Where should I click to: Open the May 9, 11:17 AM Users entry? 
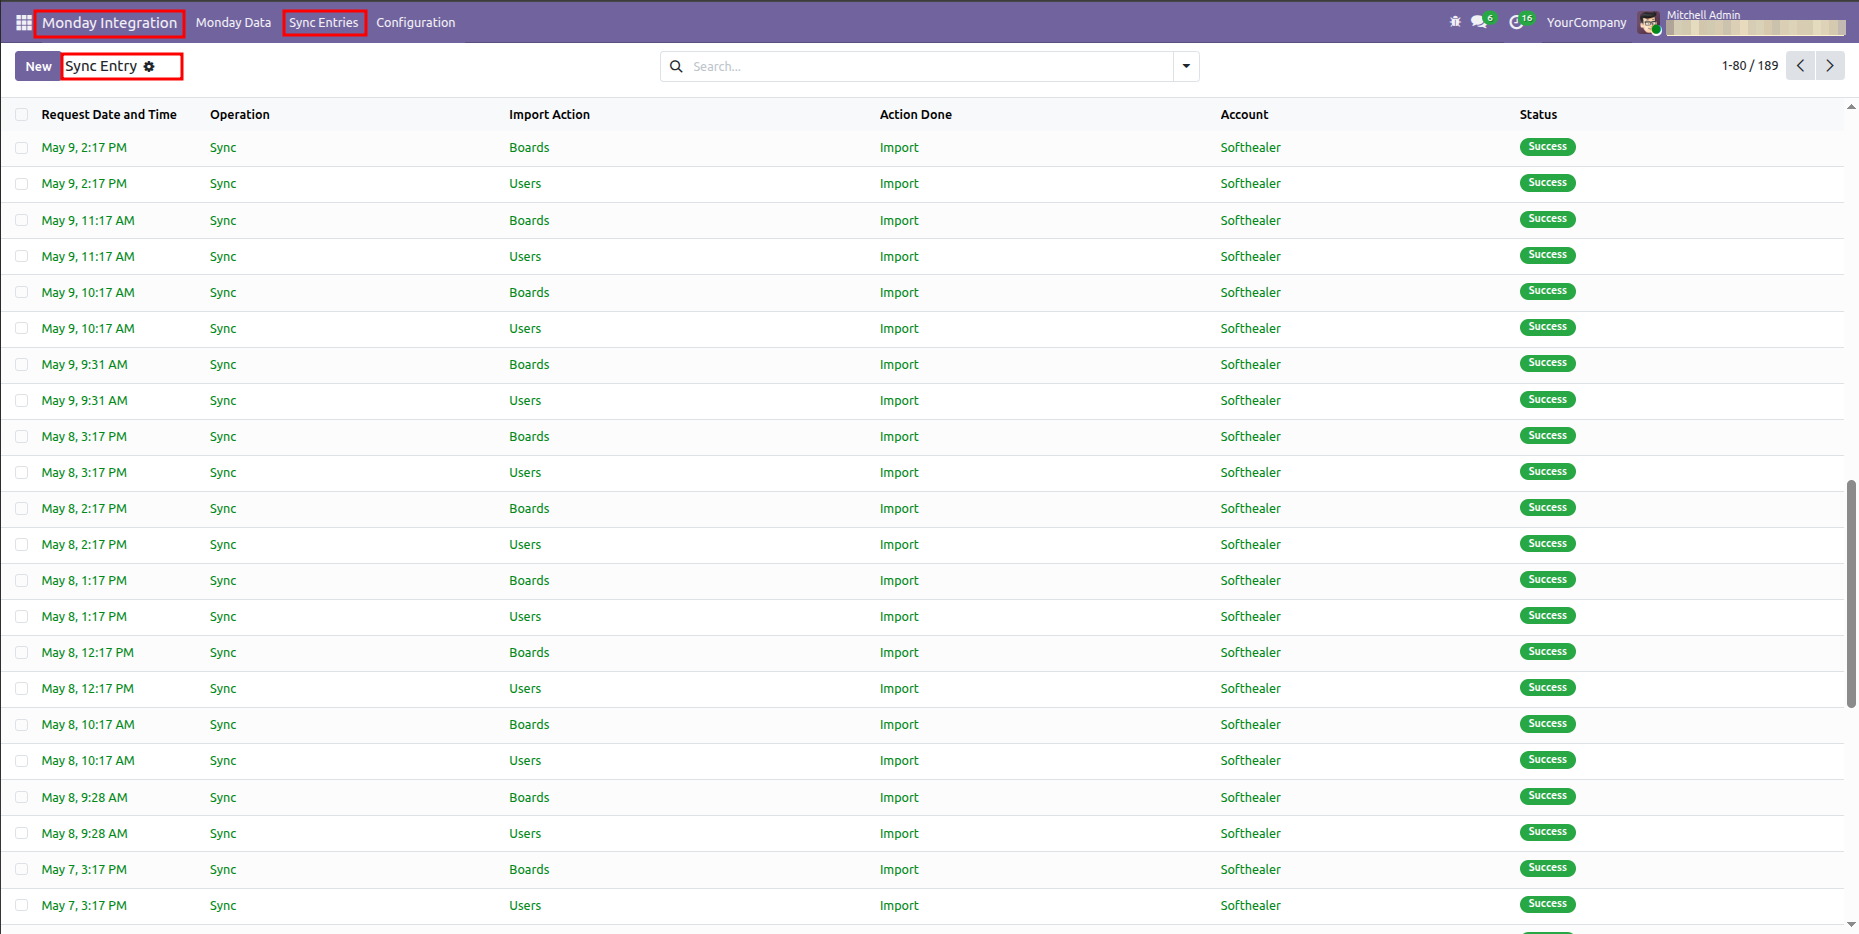coord(922,257)
